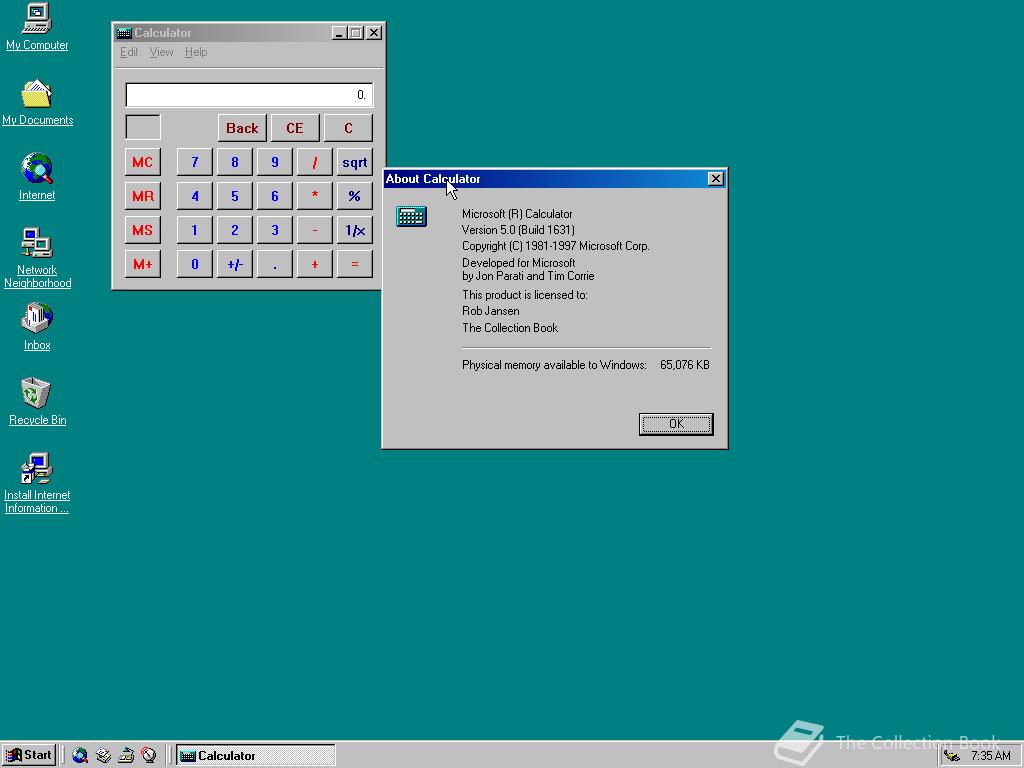Screen dimensions: 1024x768
Task: Open the Start menu
Action: coord(29,756)
